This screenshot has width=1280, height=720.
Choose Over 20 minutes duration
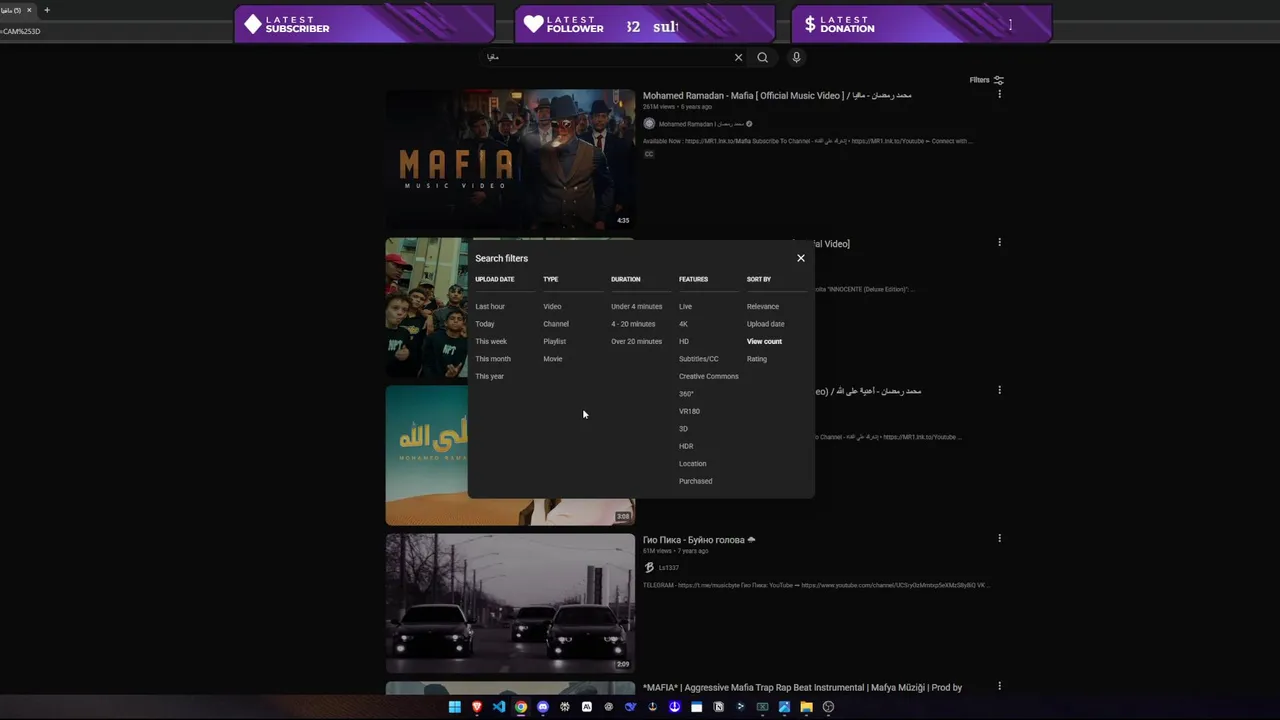point(636,341)
